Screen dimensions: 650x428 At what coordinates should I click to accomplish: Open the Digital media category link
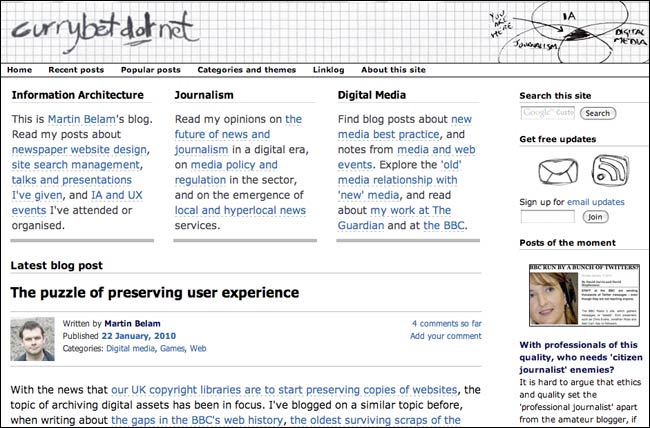[x=130, y=348]
